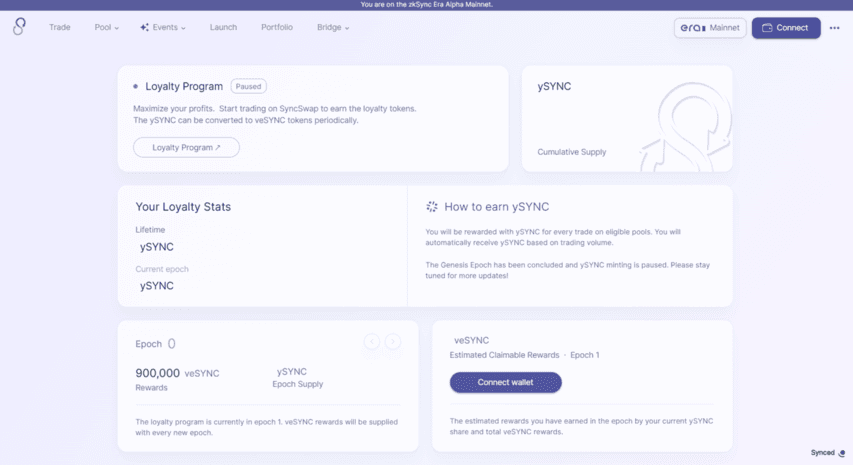Click the Your Loyalty Stats heading
Viewport: 853px width, 465px height.
(183, 207)
